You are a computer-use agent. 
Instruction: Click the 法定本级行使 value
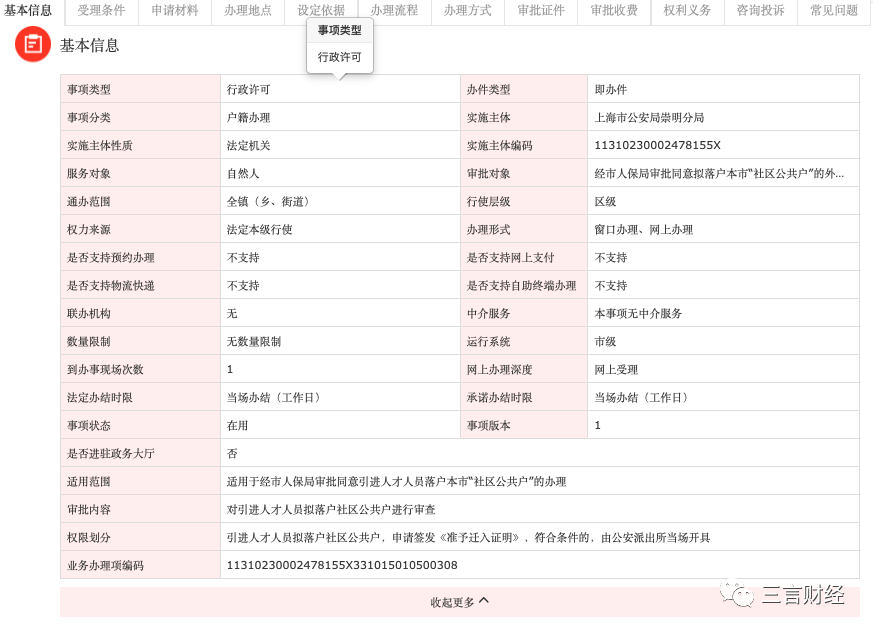[259, 229]
